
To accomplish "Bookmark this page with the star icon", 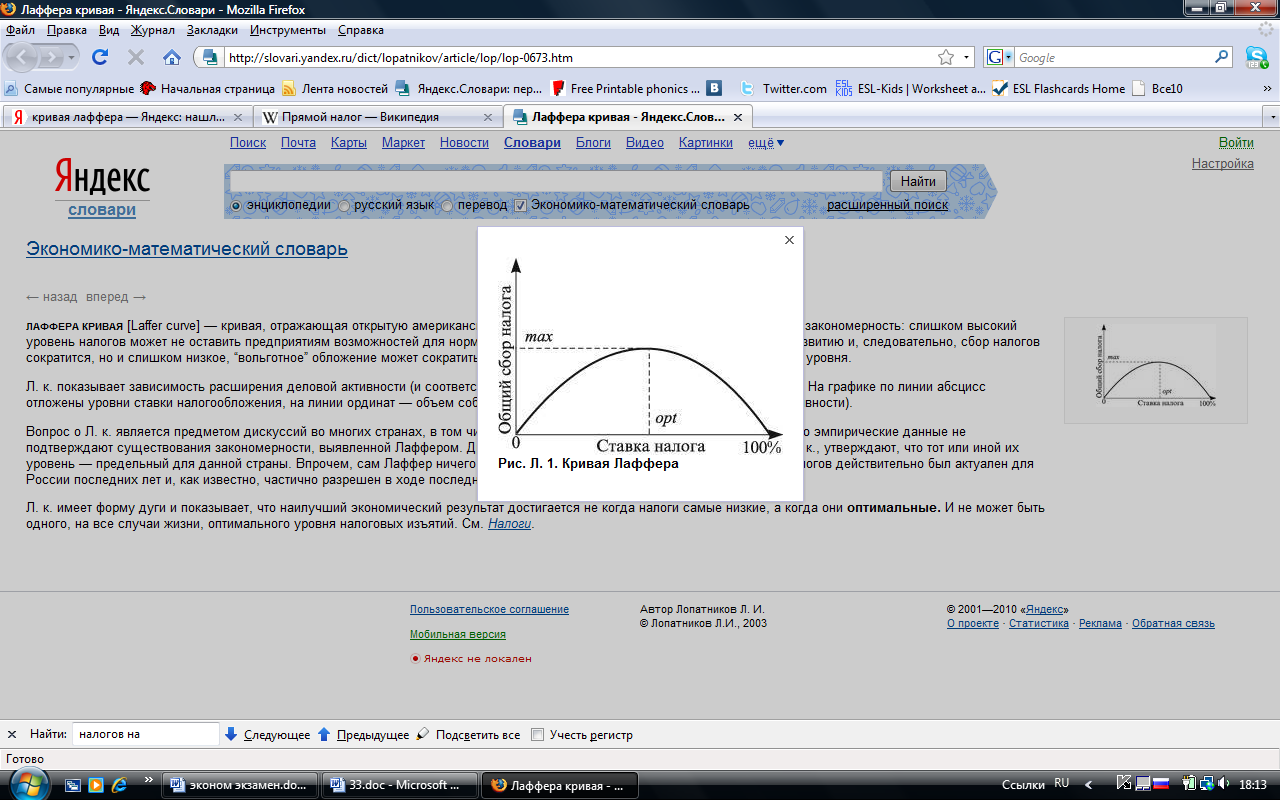I will pyautogui.click(x=946, y=57).
